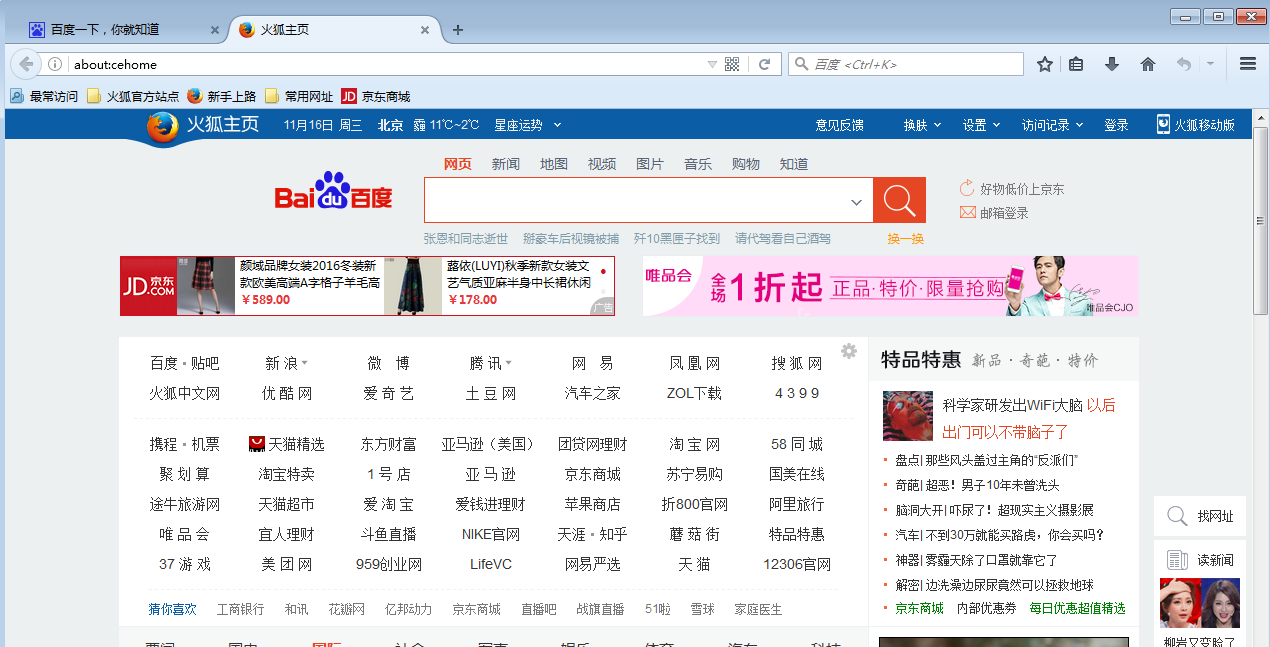Open the downloads arrow icon
Screen dimensions: 1270x647
click(x=1112, y=64)
